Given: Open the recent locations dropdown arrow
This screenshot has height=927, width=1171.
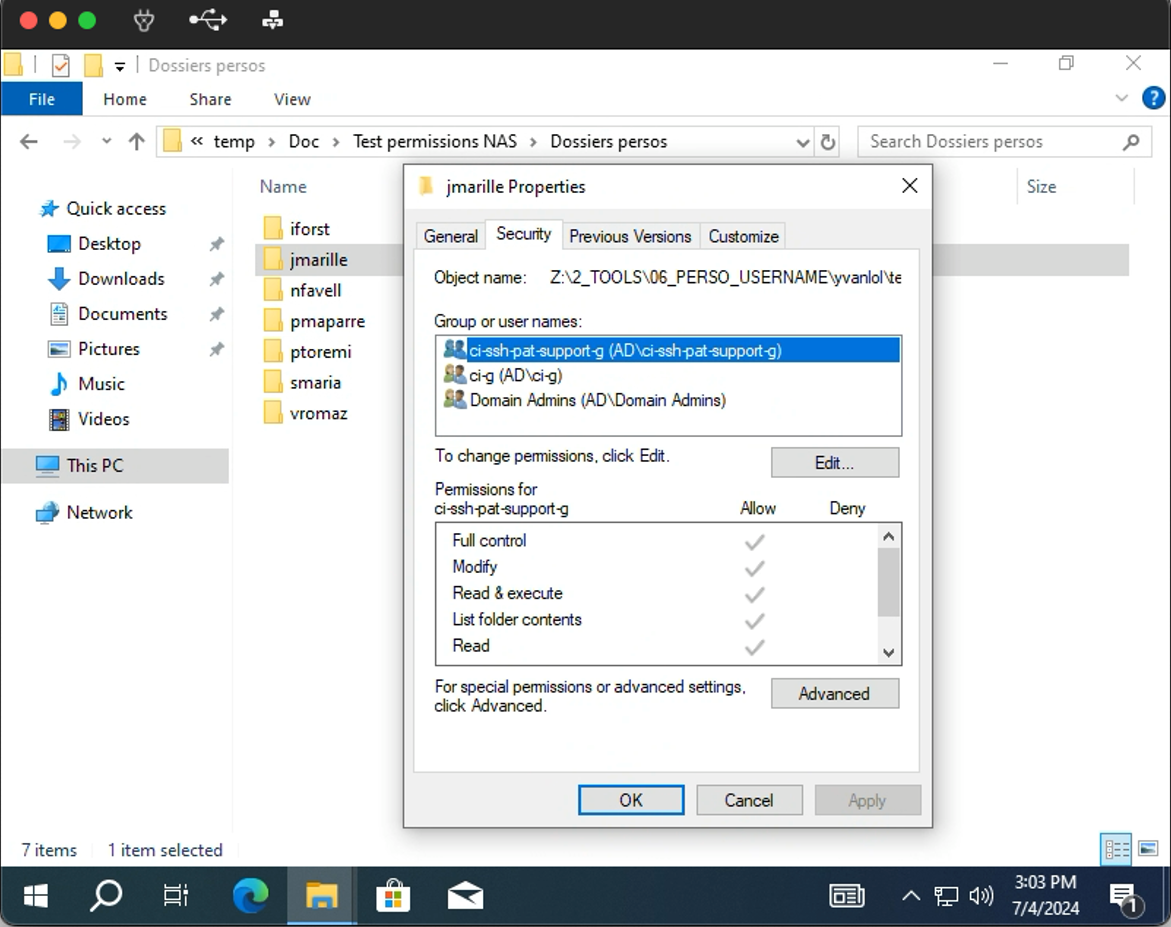Looking at the screenshot, I should pyautogui.click(x=107, y=142).
